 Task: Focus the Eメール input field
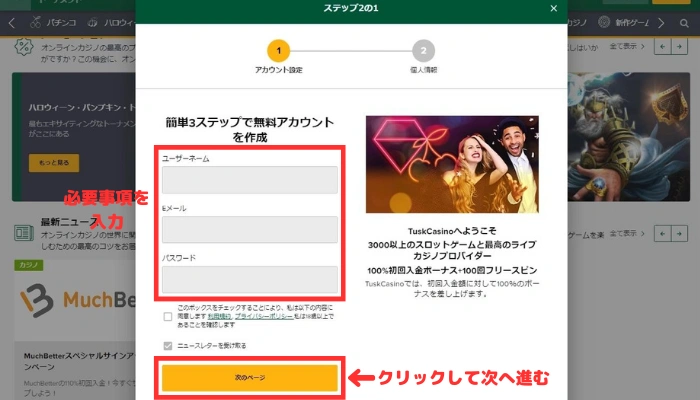pyautogui.click(x=250, y=229)
